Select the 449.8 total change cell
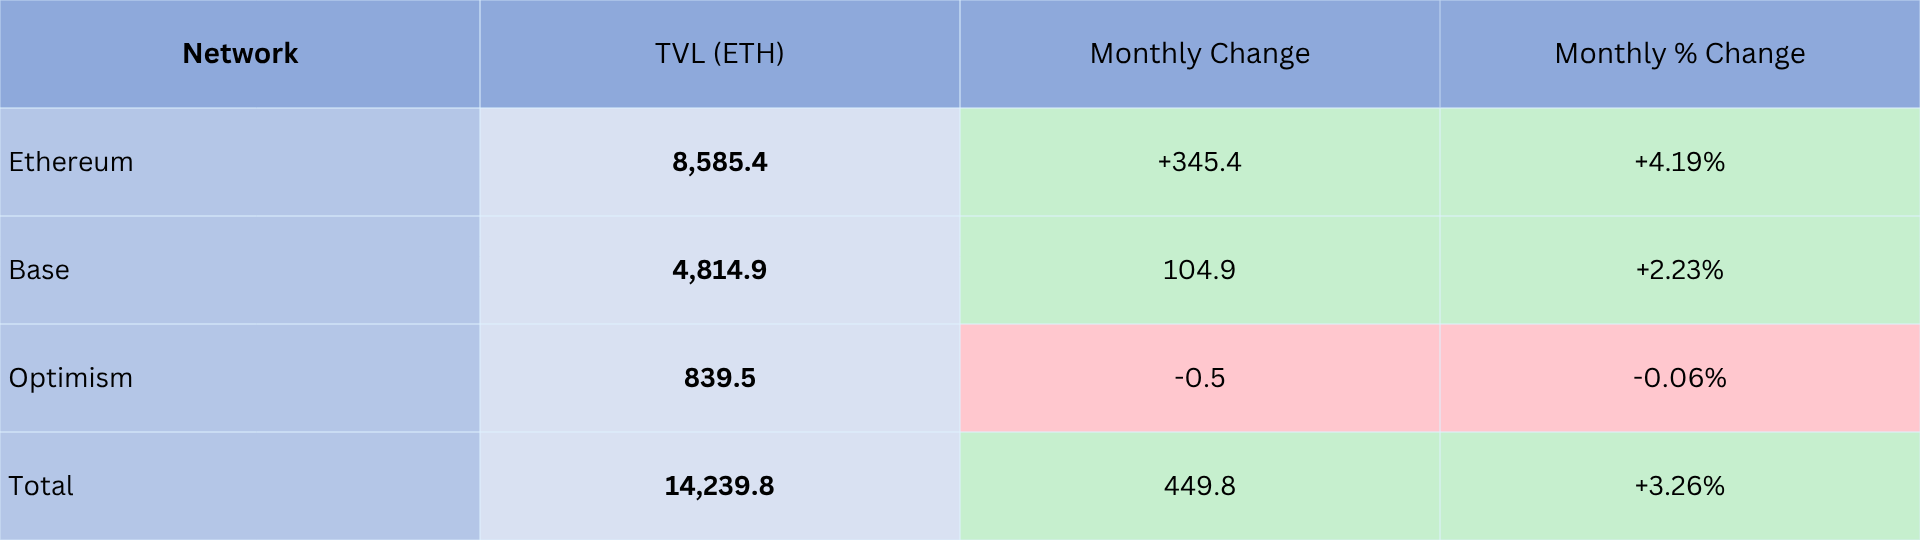Image resolution: width=1920 pixels, height=540 pixels. [1199, 486]
